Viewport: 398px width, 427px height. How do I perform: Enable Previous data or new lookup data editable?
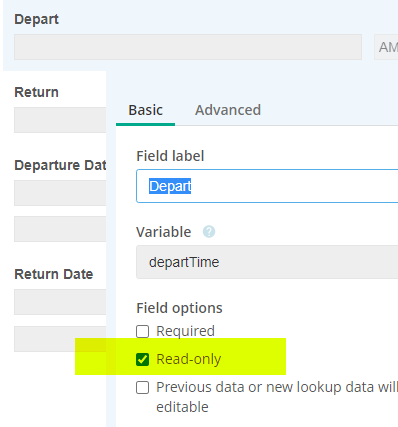pos(142,388)
